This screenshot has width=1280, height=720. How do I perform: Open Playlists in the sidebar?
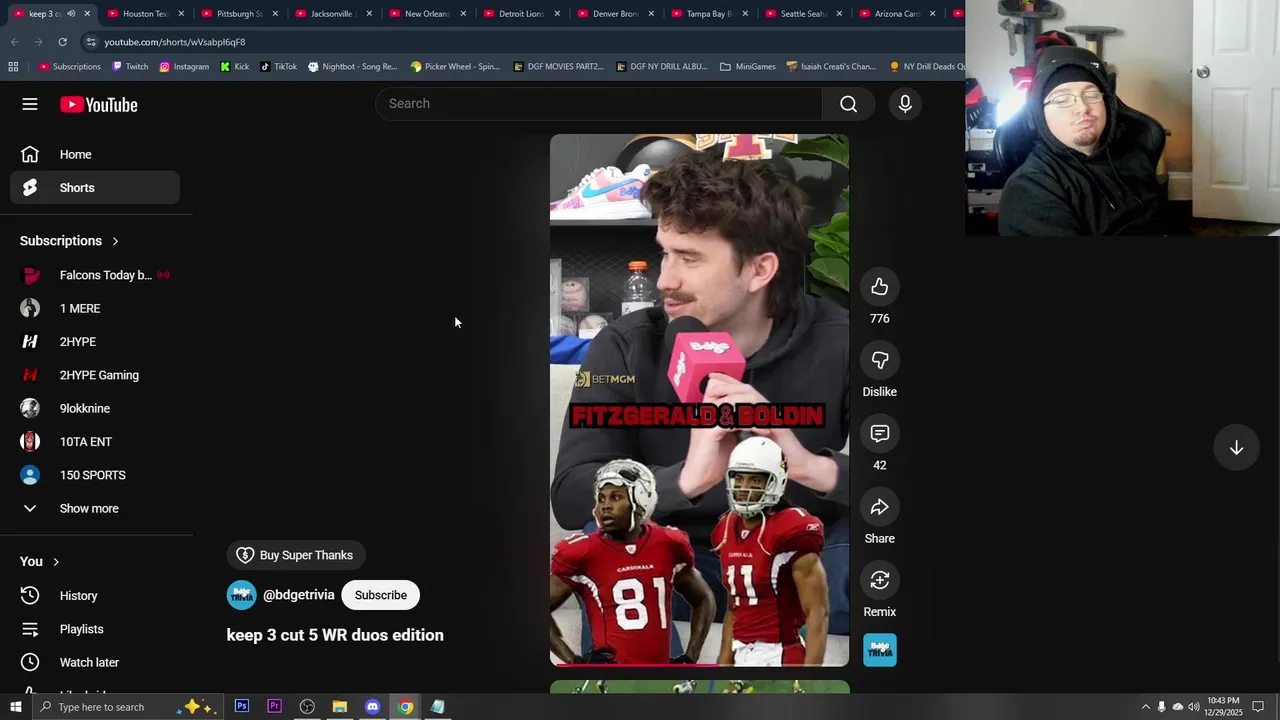coord(95,629)
